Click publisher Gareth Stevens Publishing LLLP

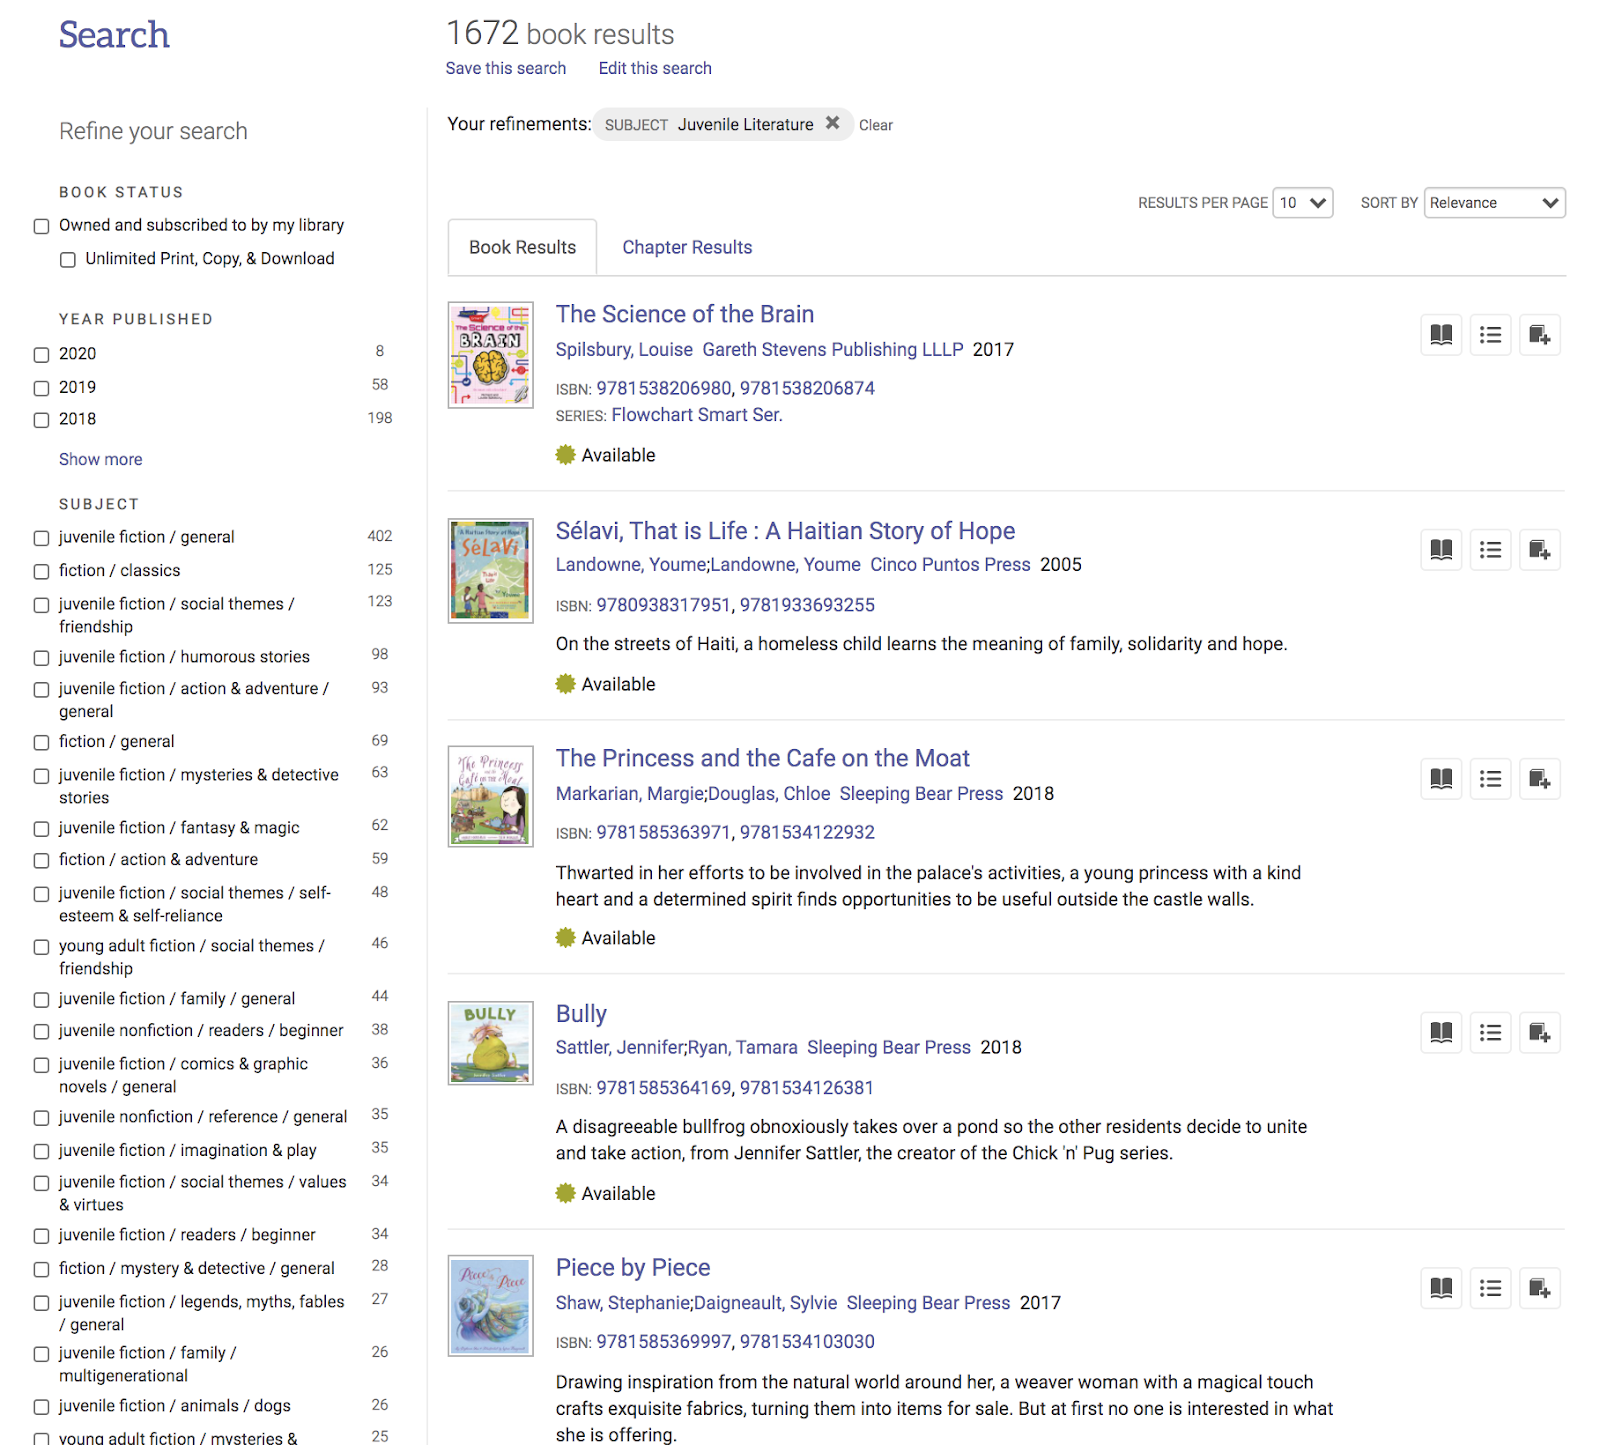coord(833,350)
